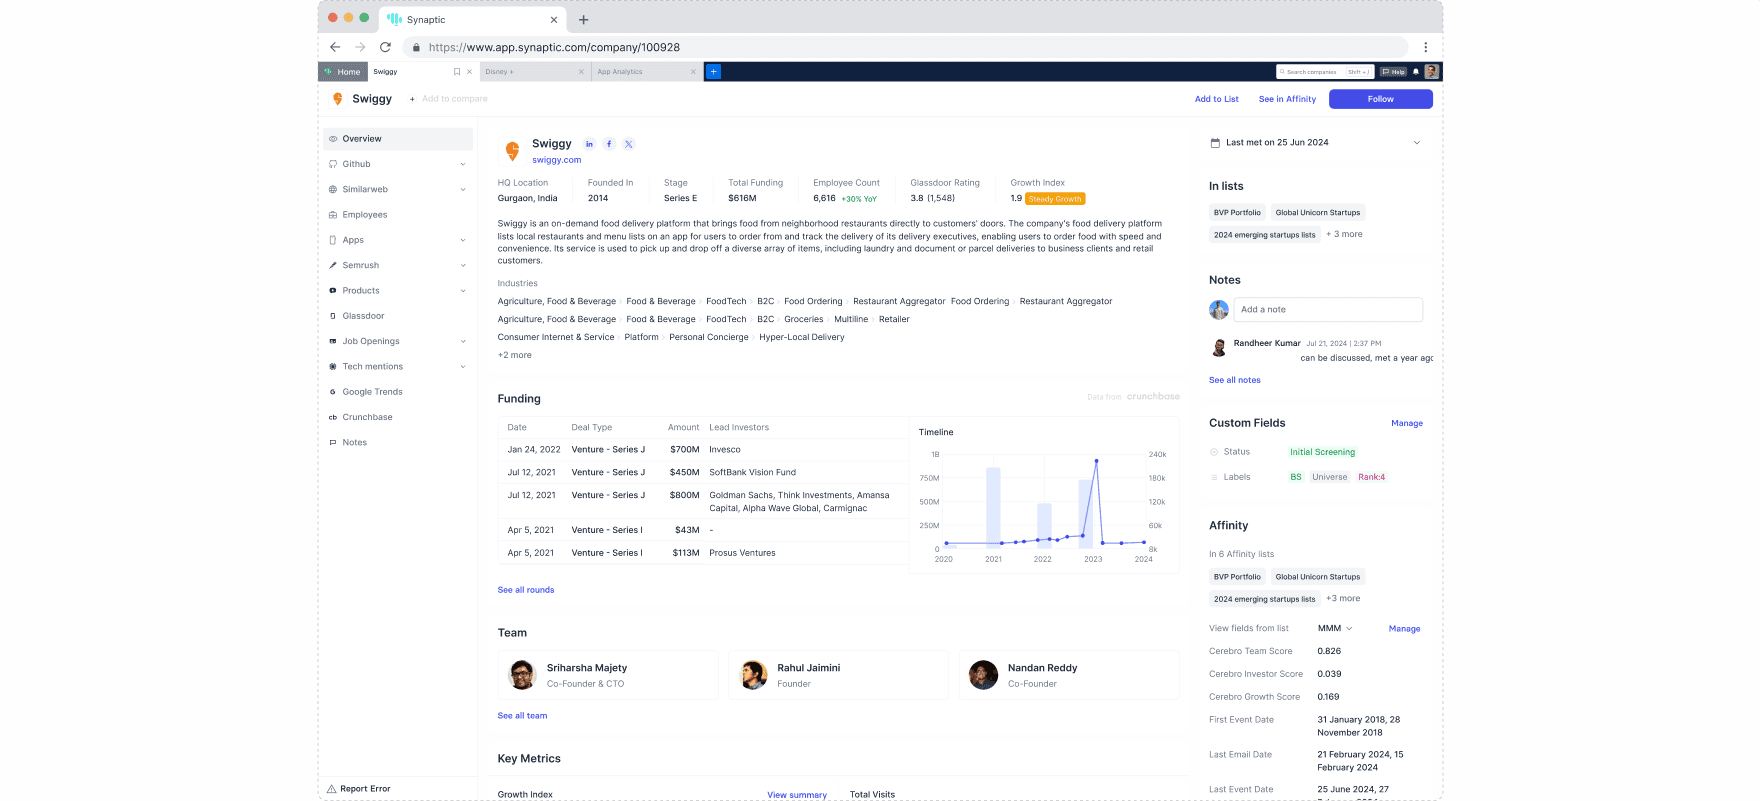
Task: Bookmark the Swiggy tab
Action: point(457,72)
